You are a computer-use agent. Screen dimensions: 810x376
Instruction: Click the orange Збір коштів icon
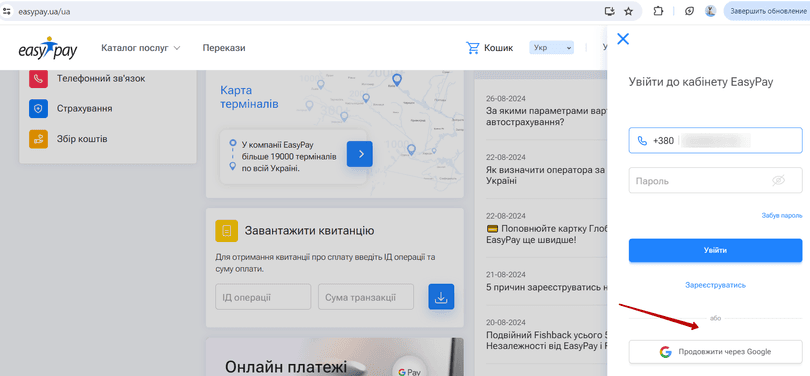pyautogui.click(x=38, y=139)
